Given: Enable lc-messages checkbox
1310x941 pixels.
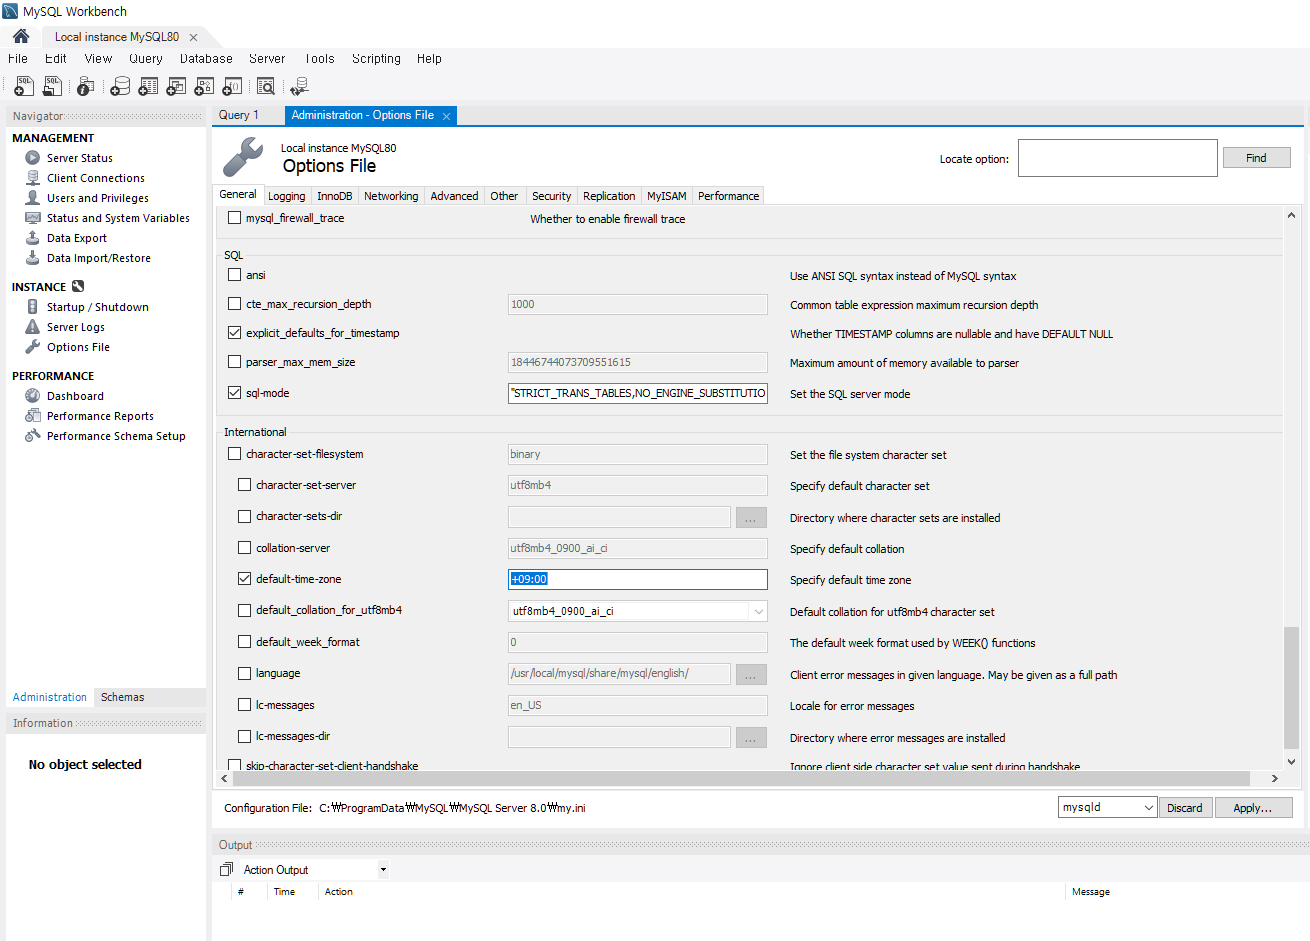Looking at the screenshot, I should 245,704.
